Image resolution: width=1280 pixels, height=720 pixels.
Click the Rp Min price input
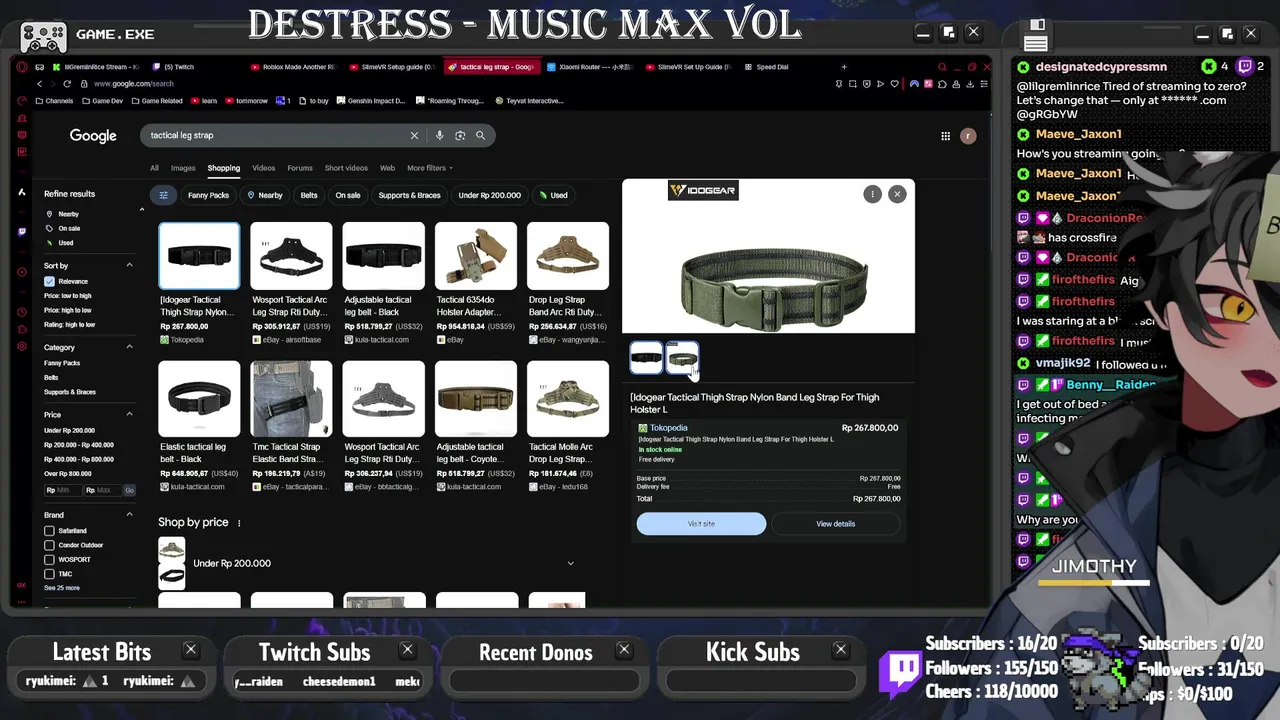pos(62,490)
